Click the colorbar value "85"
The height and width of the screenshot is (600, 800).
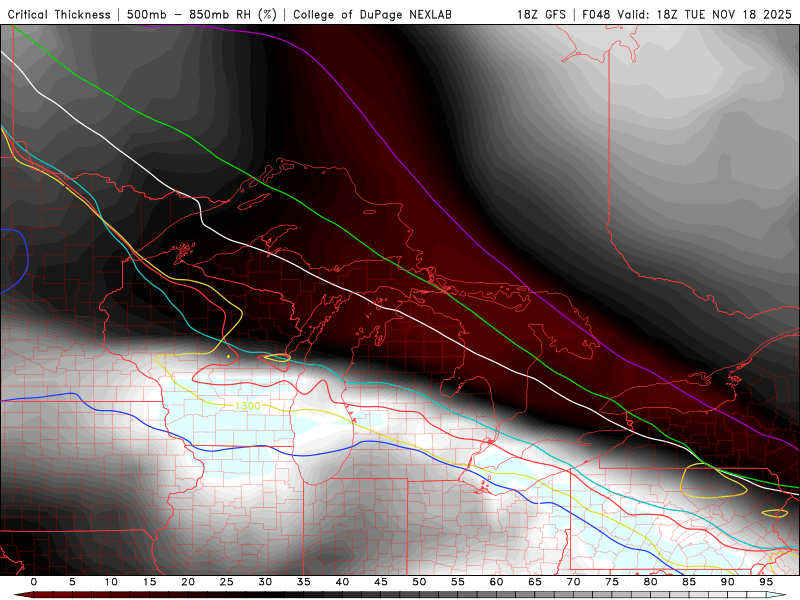[689, 582]
